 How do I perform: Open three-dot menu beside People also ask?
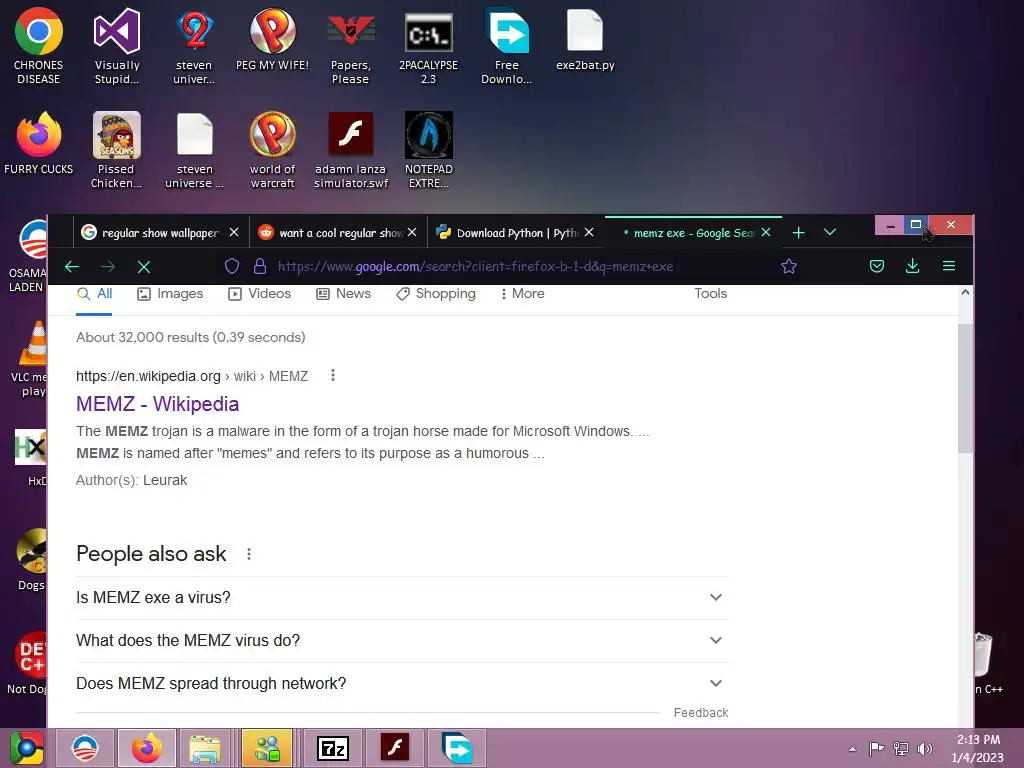(x=249, y=554)
